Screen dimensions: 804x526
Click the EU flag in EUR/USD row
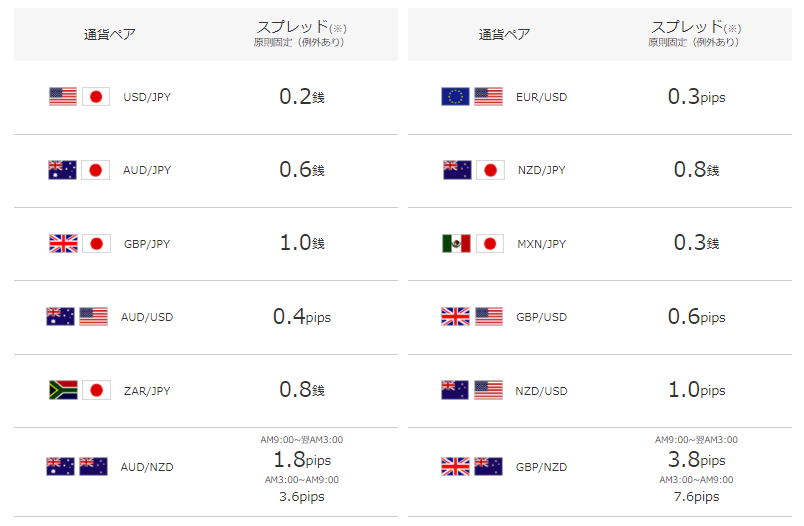pos(455,96)
